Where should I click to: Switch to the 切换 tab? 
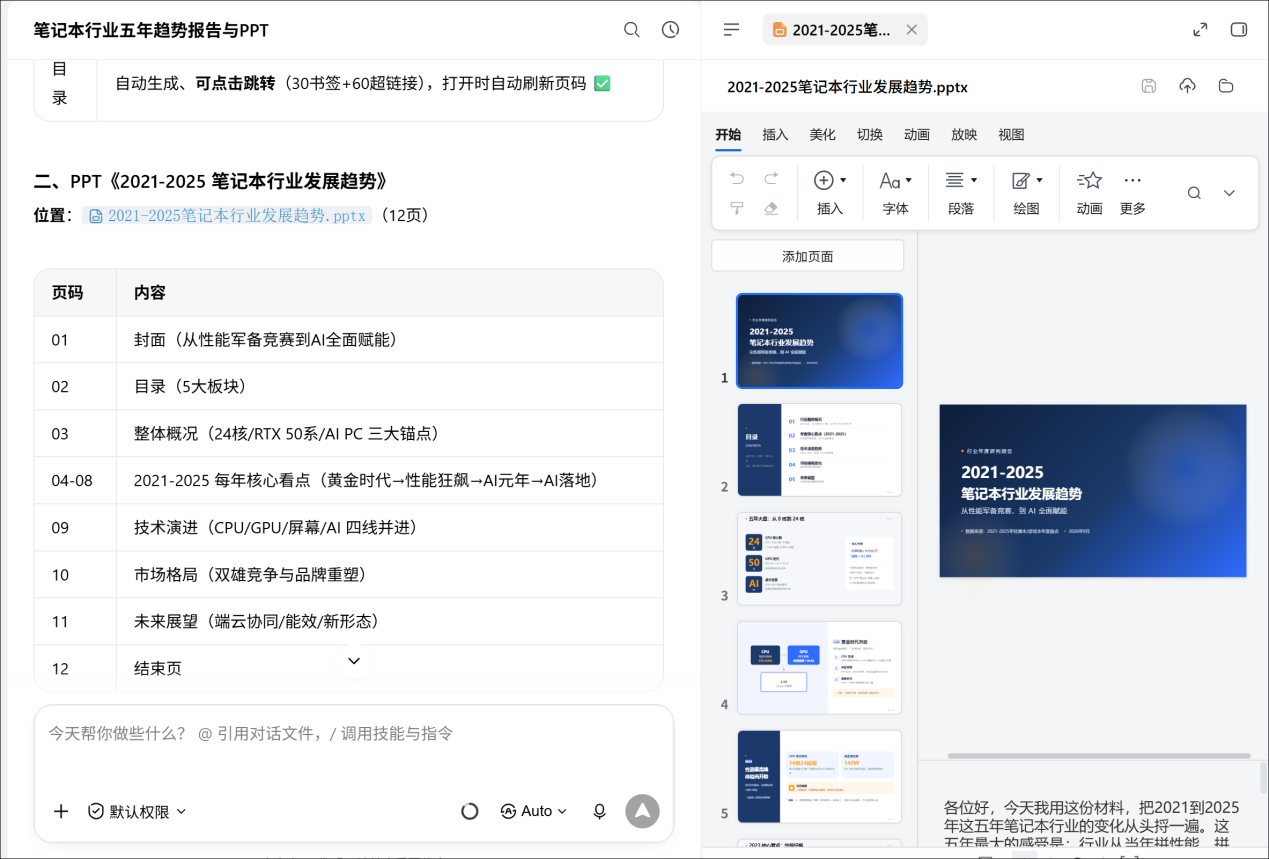pyautogui.click(x=870, y=135)
